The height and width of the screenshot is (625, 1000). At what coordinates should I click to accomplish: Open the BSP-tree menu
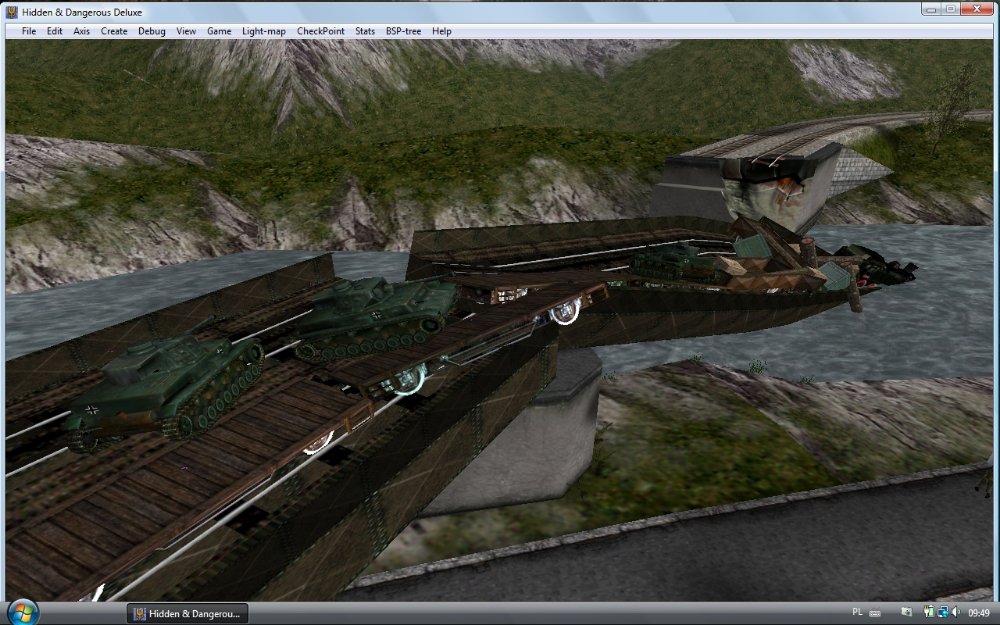403,31
